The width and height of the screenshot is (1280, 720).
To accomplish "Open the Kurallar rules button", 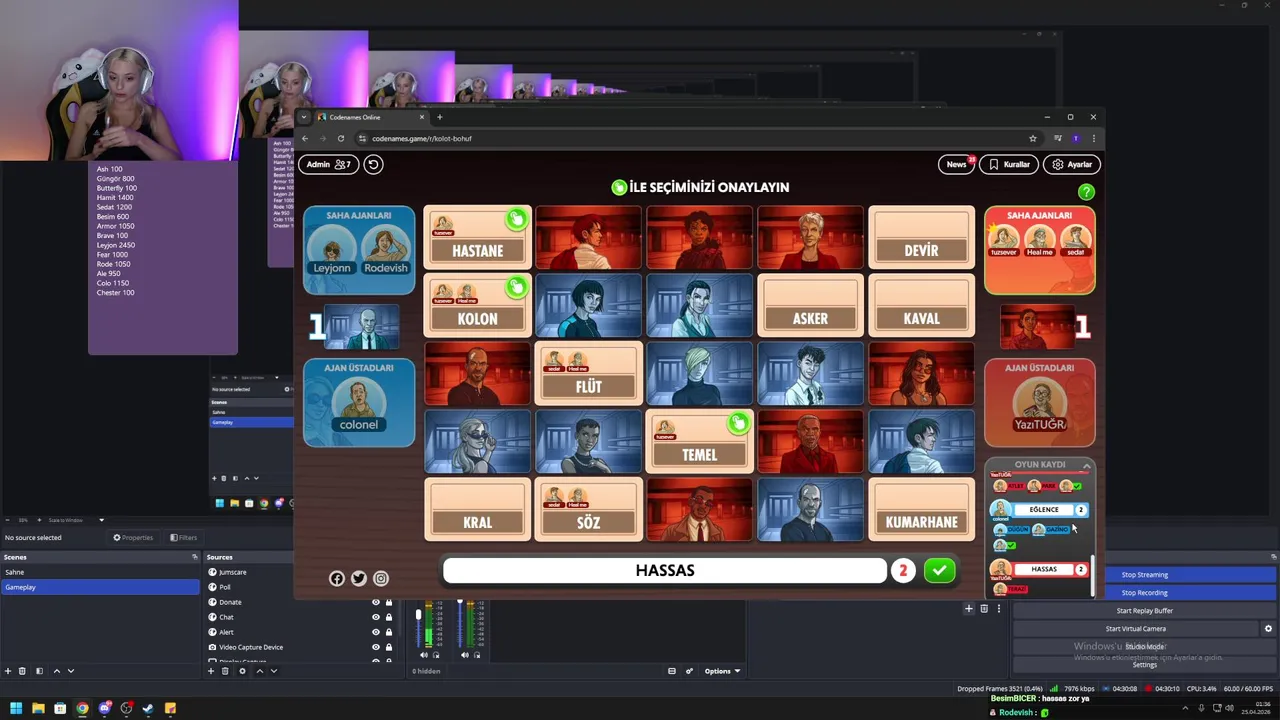I will [1009, 164].
